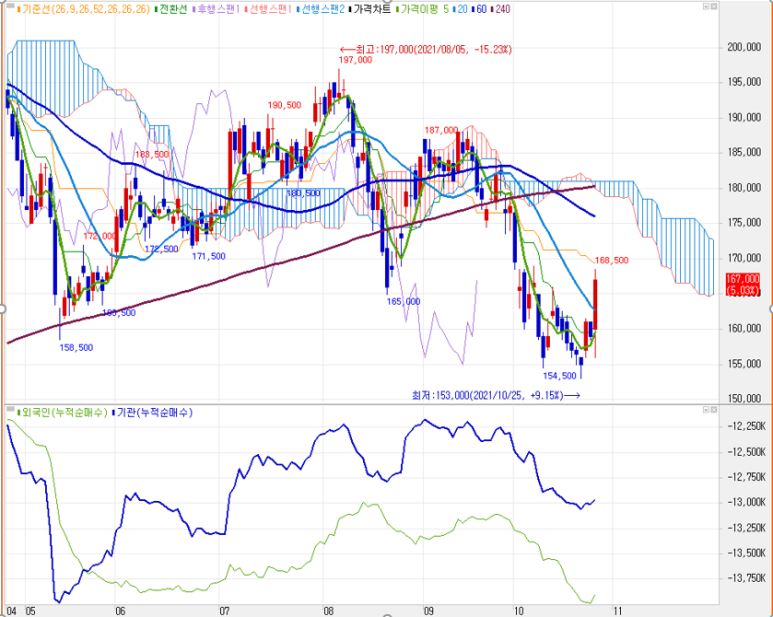Click the 최고 197,000 high price annotation
773x617 pixels.
pos(426,49)
